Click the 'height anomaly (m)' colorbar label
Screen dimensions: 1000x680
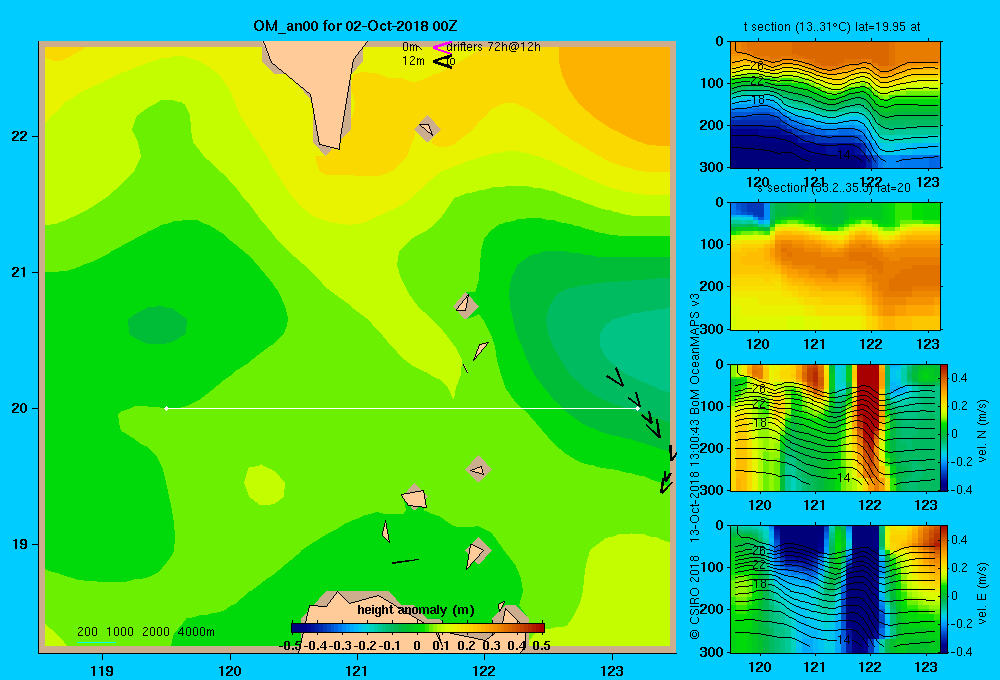point(416,610)
